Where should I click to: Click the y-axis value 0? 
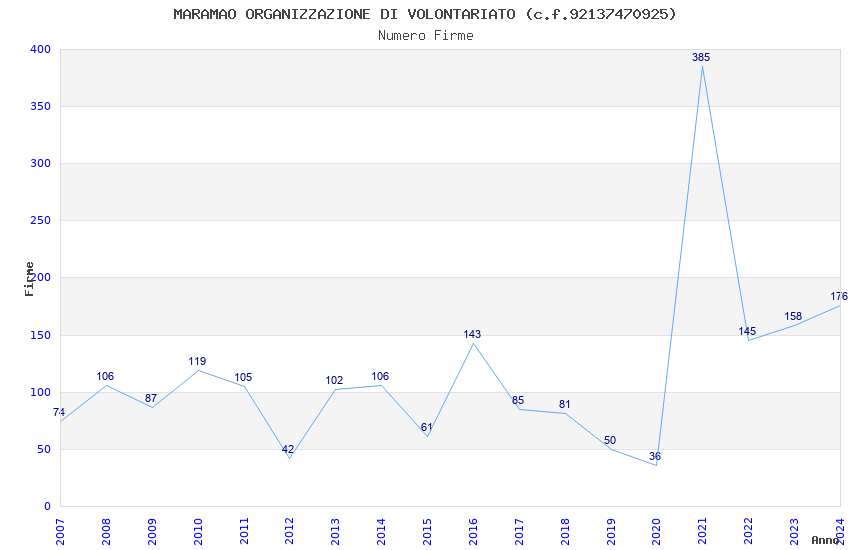48,506
